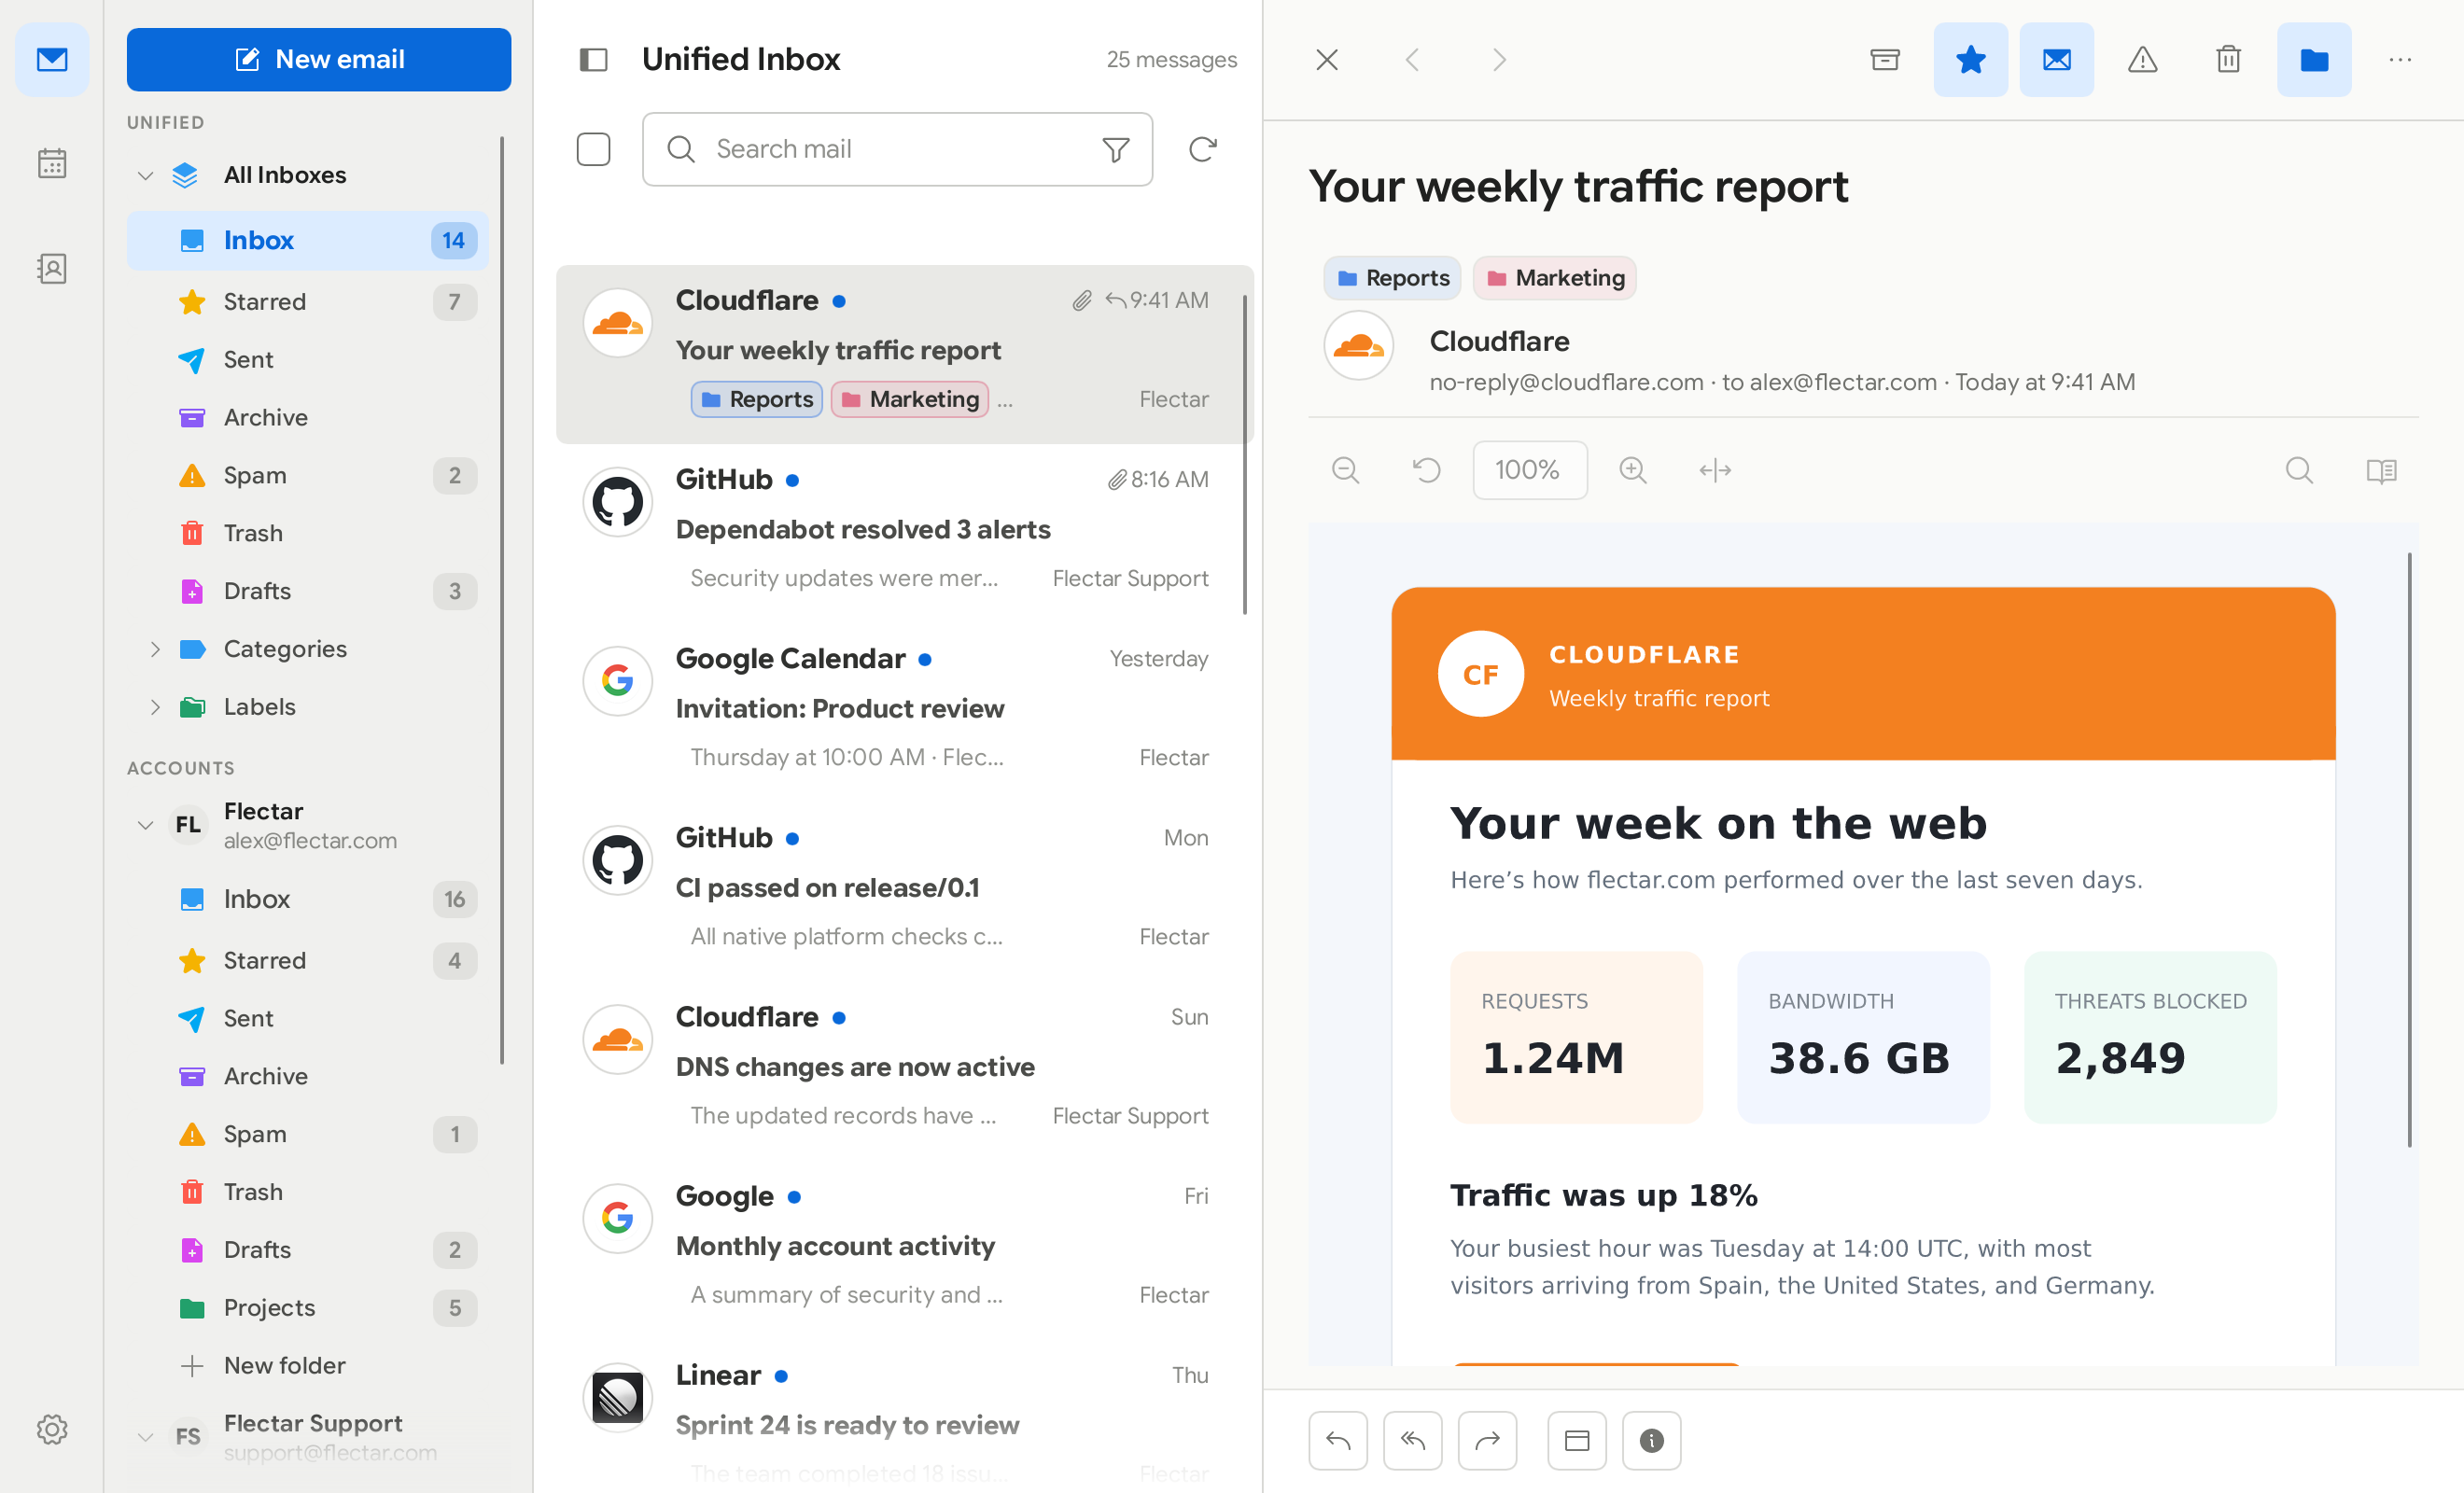Click the email body scrollbar
2464x1493 pixels.
coord(2409,850)
